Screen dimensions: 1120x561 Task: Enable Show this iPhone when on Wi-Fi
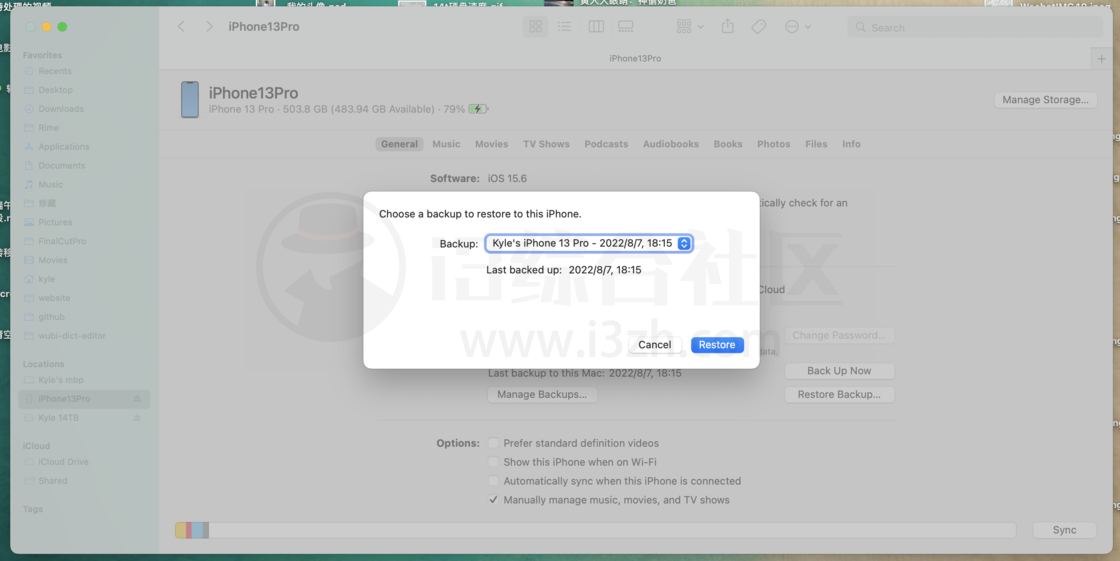[x=493, y=462]
